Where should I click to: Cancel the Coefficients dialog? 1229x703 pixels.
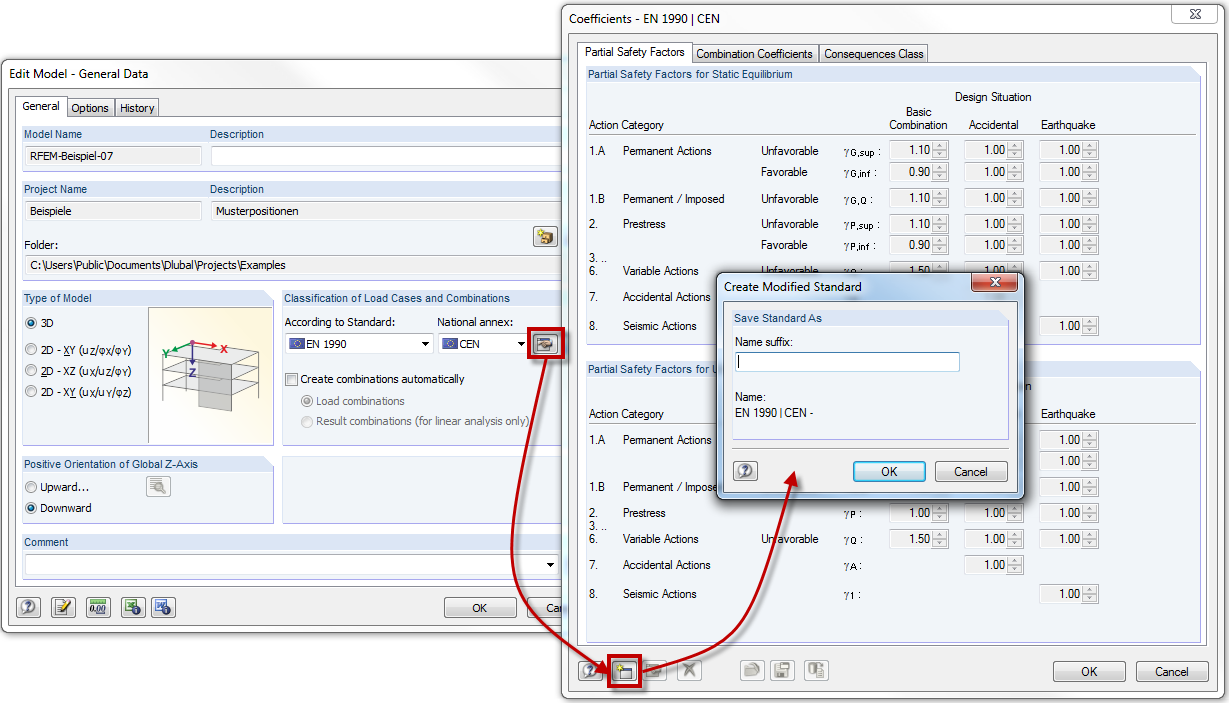(1171, 671)
